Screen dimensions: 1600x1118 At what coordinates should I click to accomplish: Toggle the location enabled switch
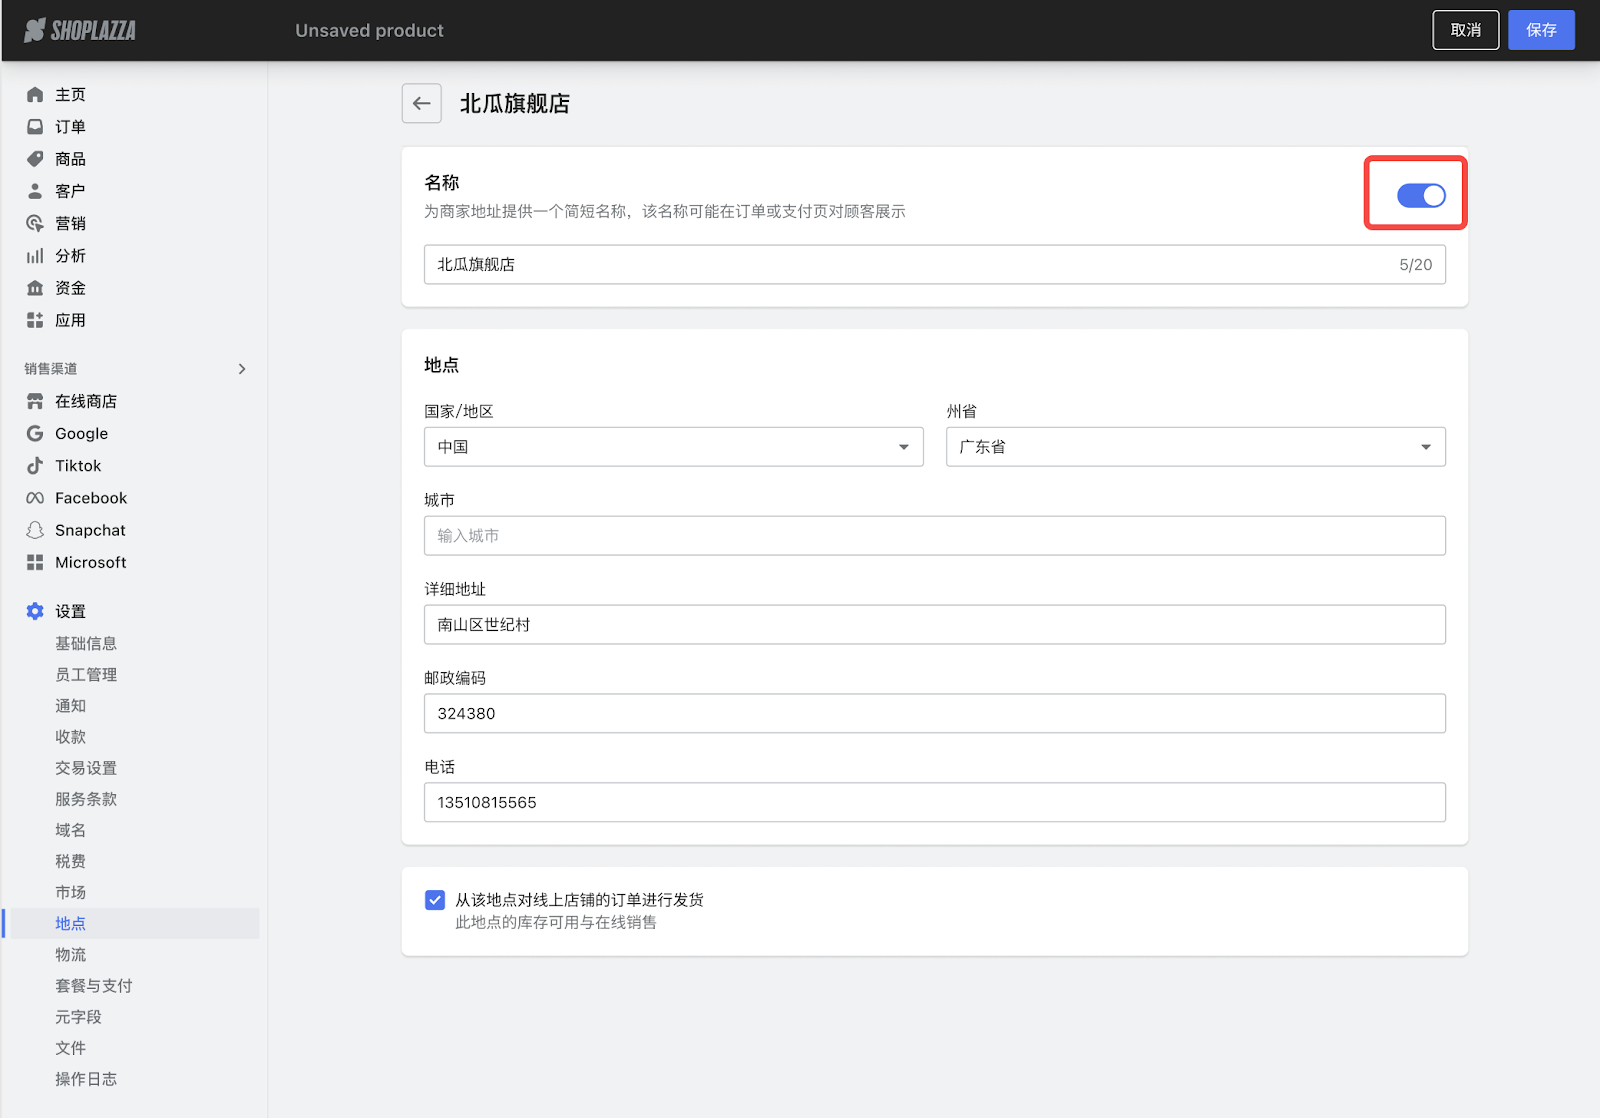(x=1421, y=195)
